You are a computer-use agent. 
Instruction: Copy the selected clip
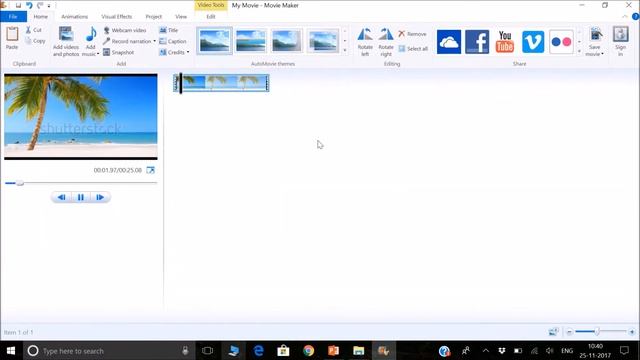pos(35,41)
